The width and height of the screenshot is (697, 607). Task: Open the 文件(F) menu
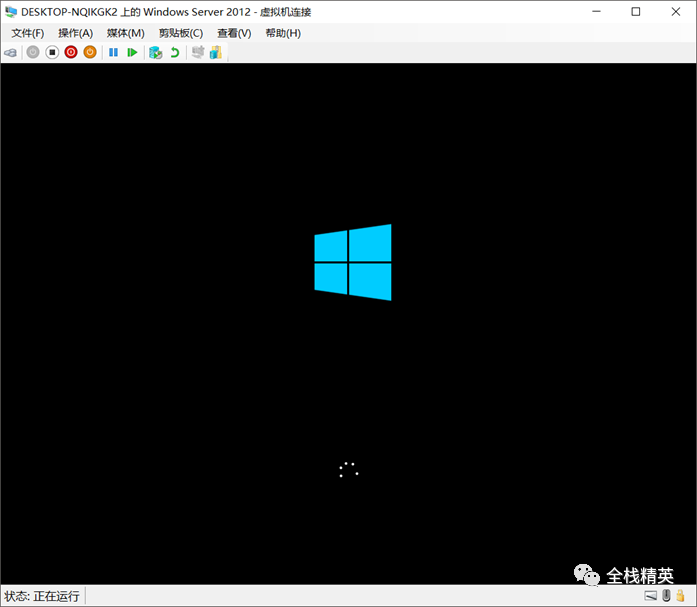[x=28, y=33]
